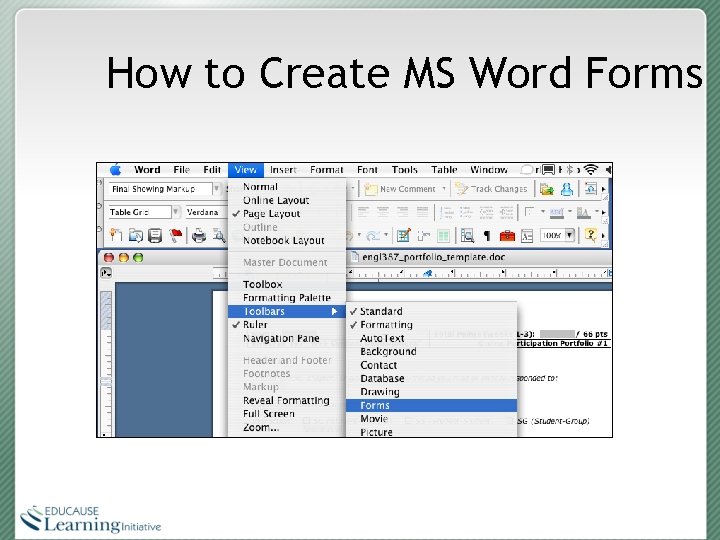Open the Final Showing Markup dropdown

[x=216, y=189]
